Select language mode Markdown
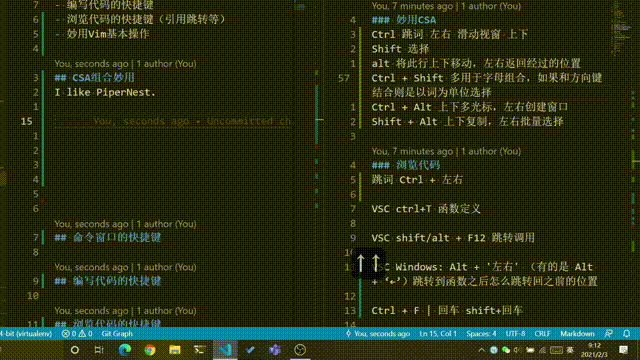Screen dimensions: 640x360 pyautogui.click(x=577, y=333)
